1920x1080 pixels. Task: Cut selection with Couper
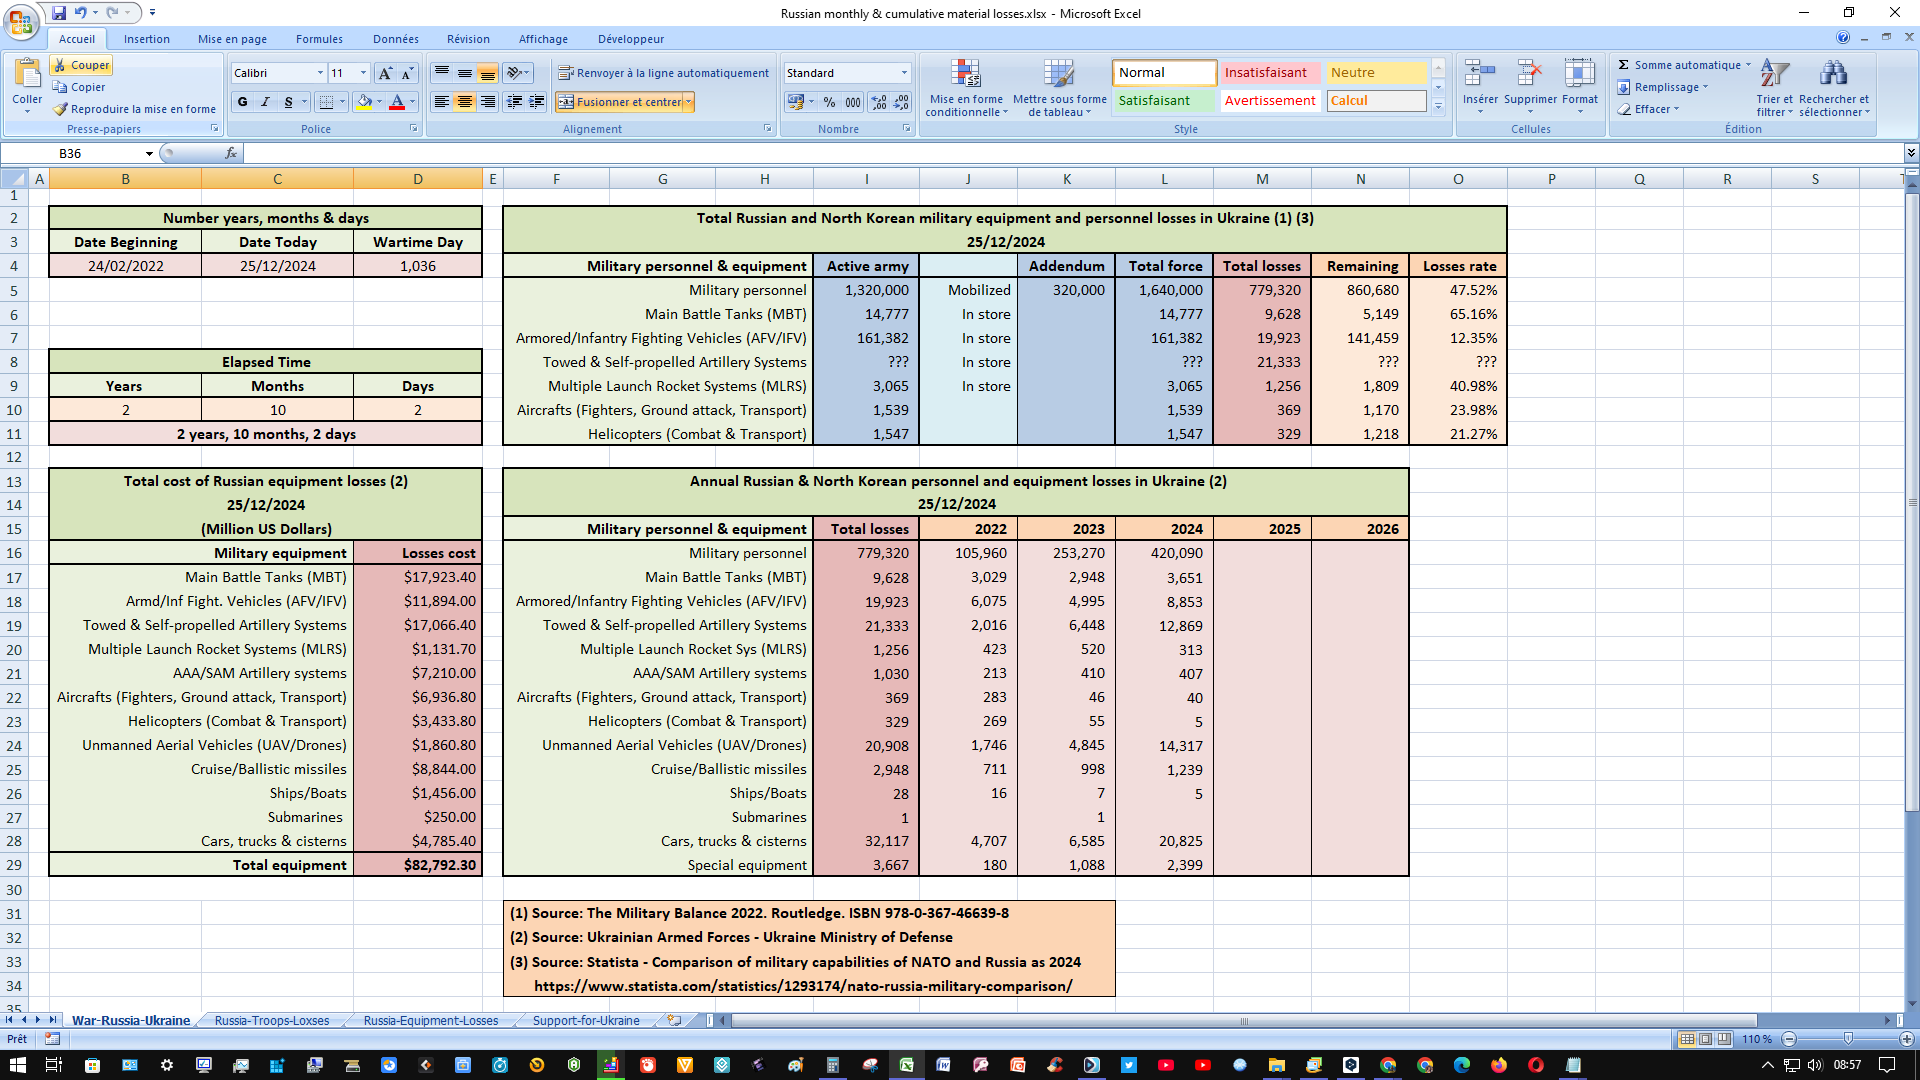pyautogui.click(x=81, y=65)
